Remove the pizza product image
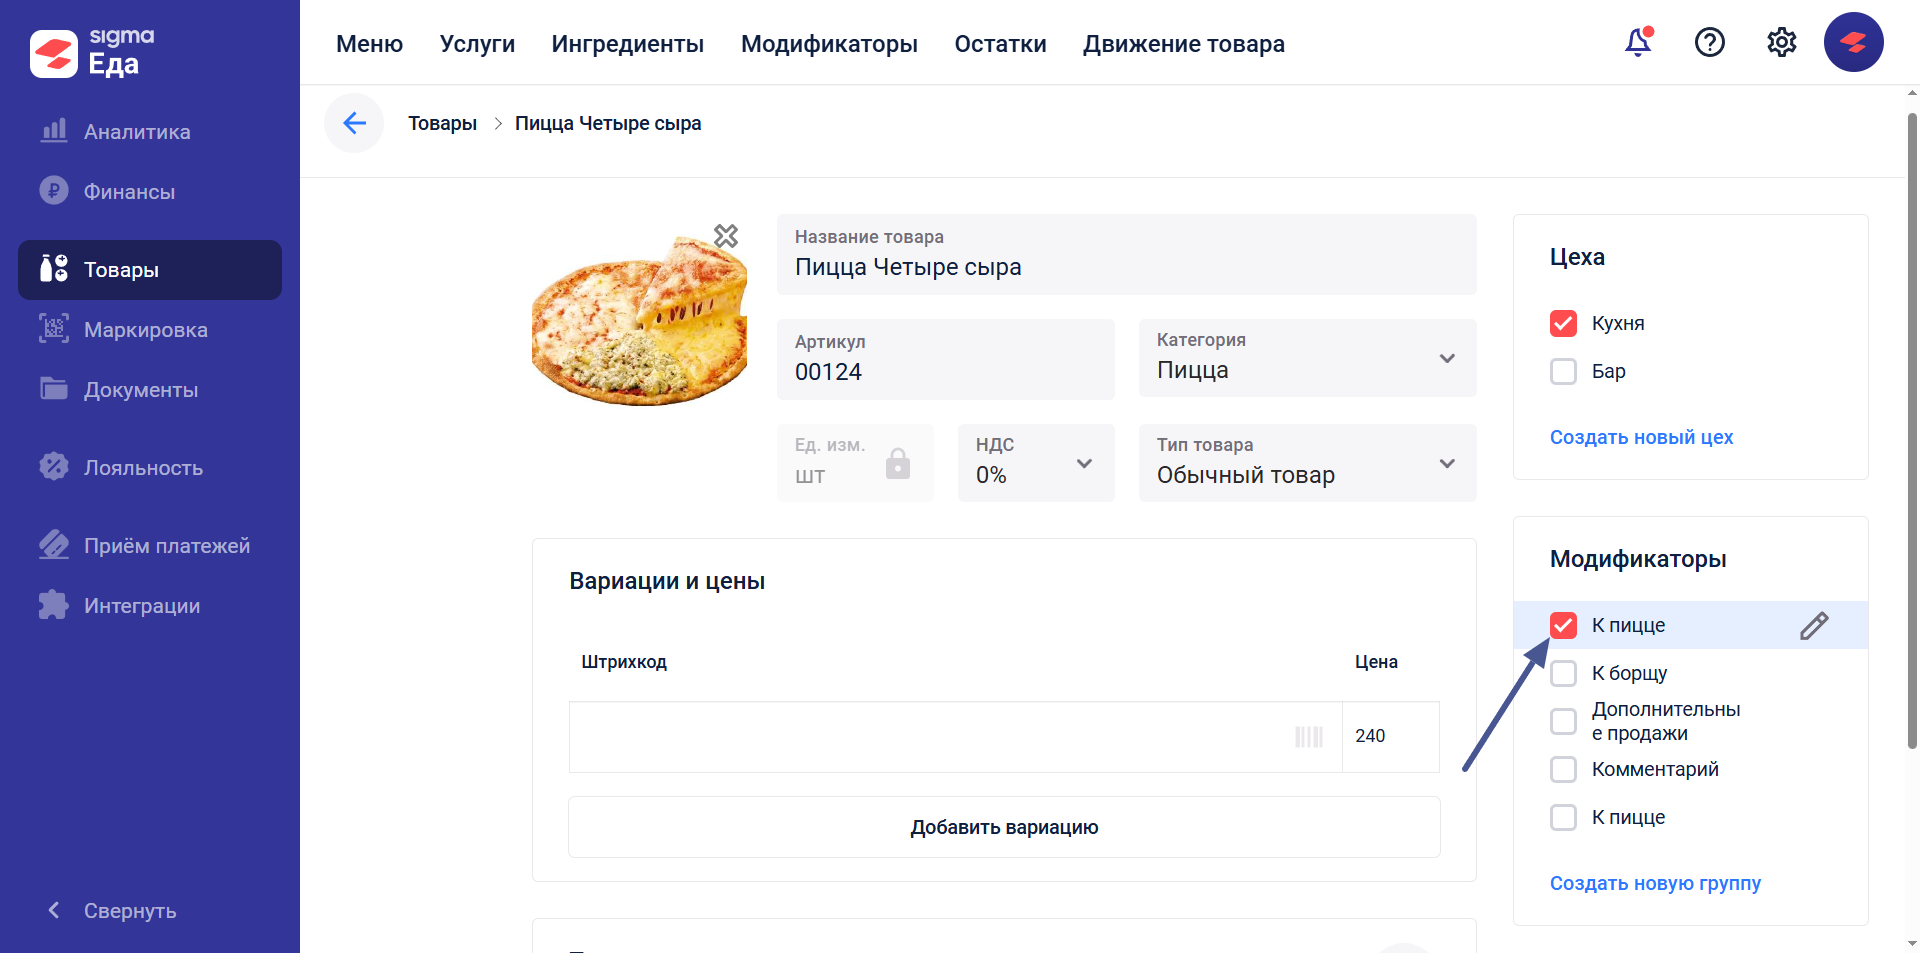Image resolution: width=1920 pixels, height=953 pixels. [x=726, y=236]
